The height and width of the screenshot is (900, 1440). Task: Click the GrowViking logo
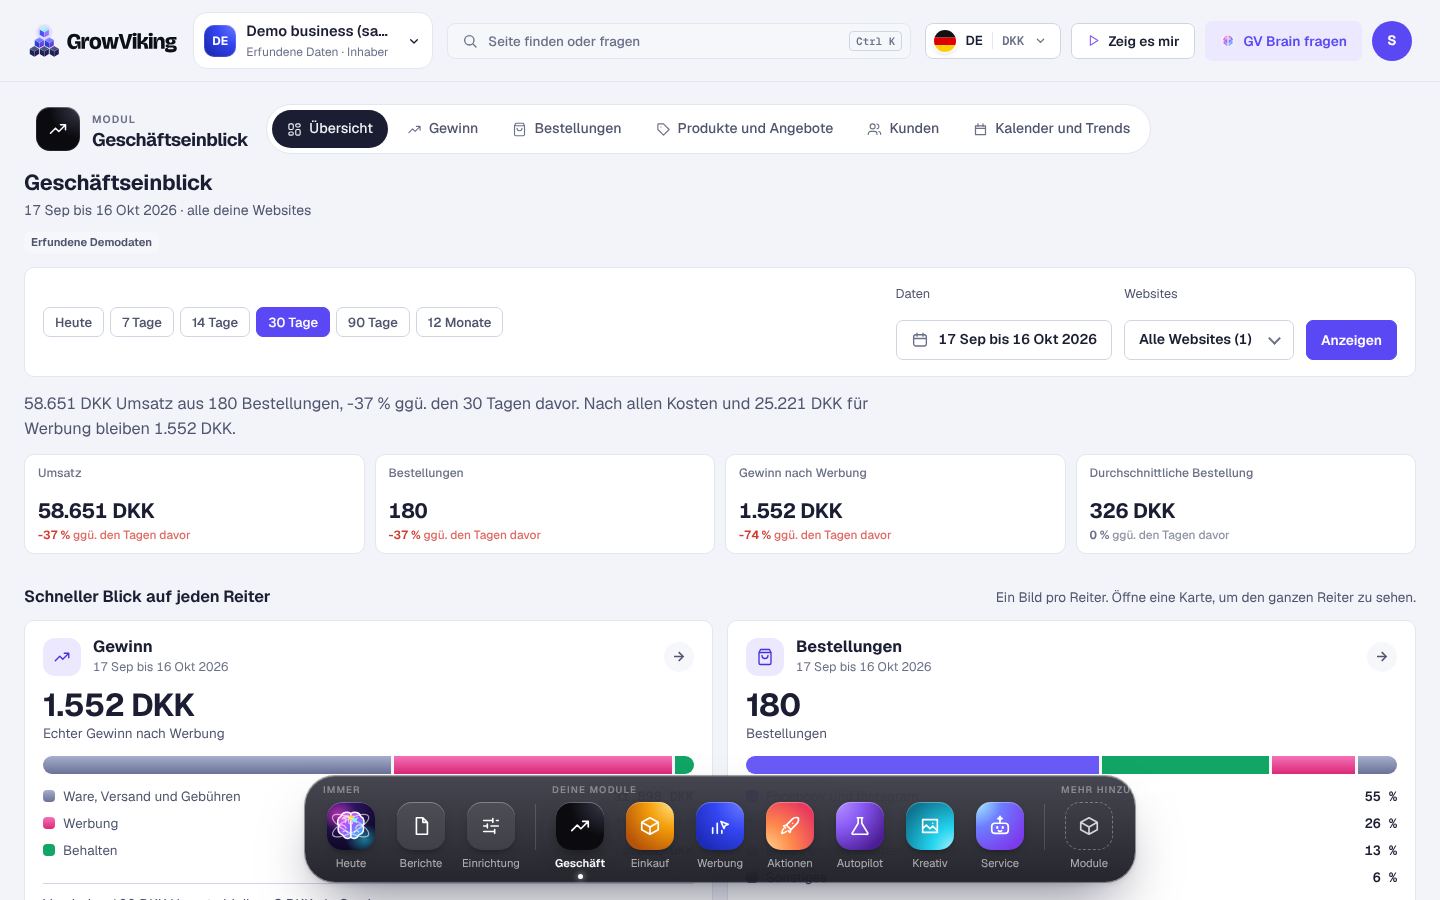click(x=103, y=41)
